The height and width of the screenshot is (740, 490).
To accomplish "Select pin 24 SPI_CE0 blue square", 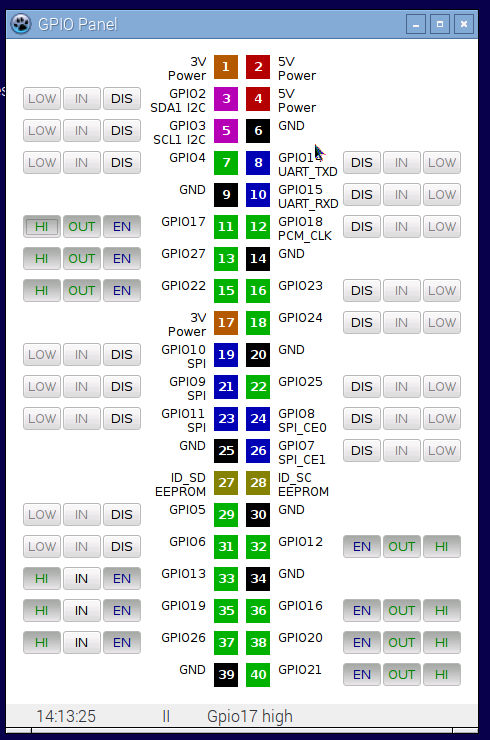I will click(x=258, y=419).
